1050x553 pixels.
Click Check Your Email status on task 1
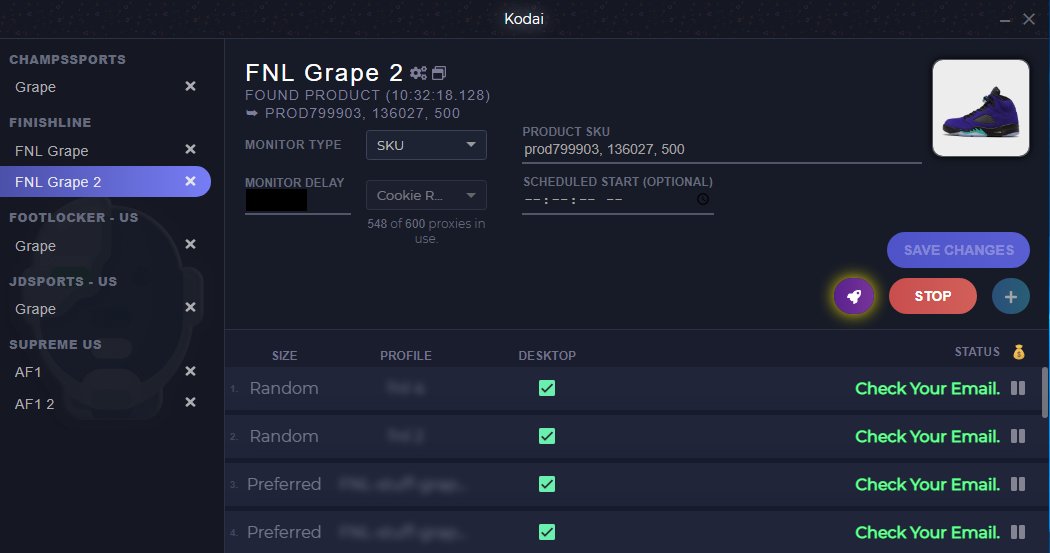(x=927, y=388)
